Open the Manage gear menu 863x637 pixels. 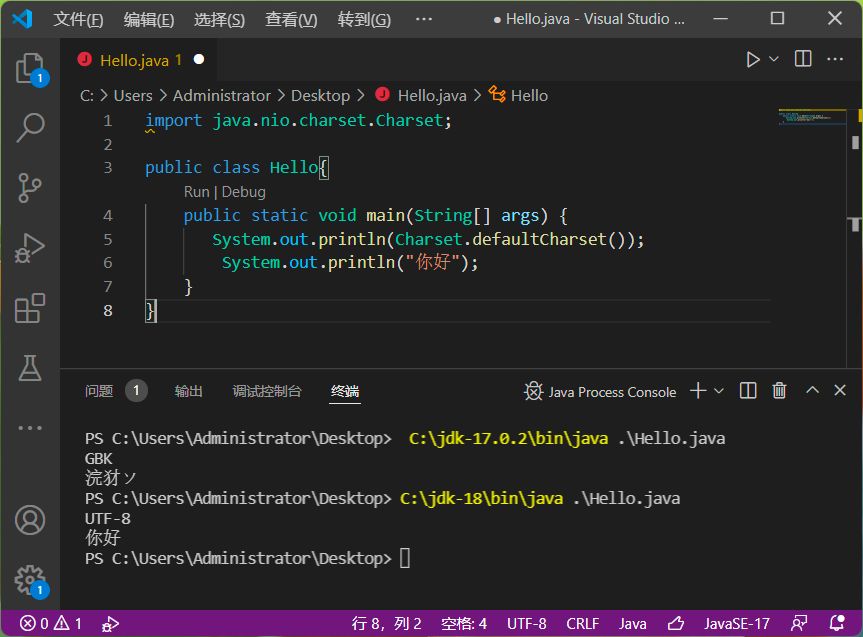coord(30,580)
